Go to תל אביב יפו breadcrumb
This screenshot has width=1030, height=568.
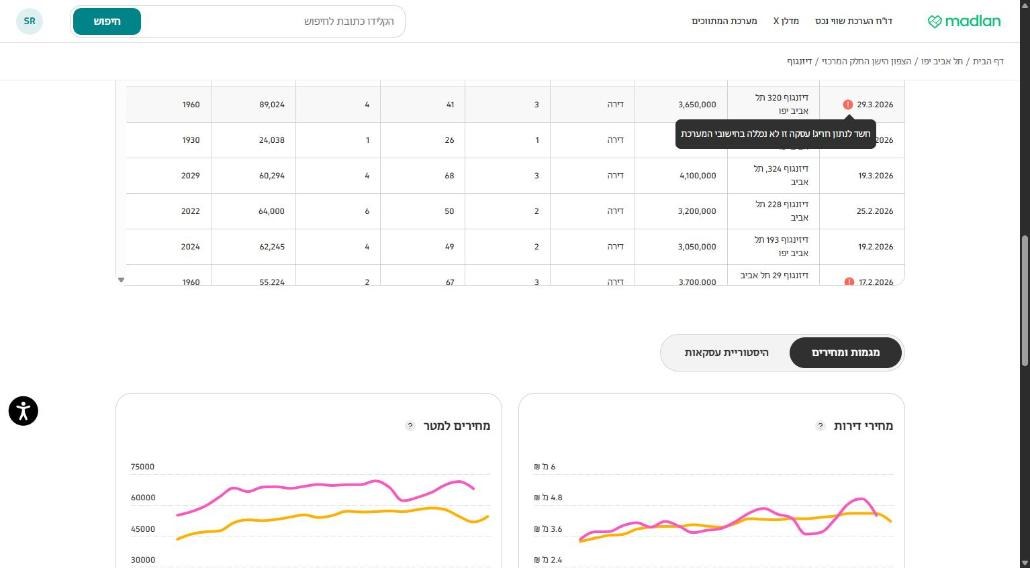pyautogui.click(x=941, y=61)
